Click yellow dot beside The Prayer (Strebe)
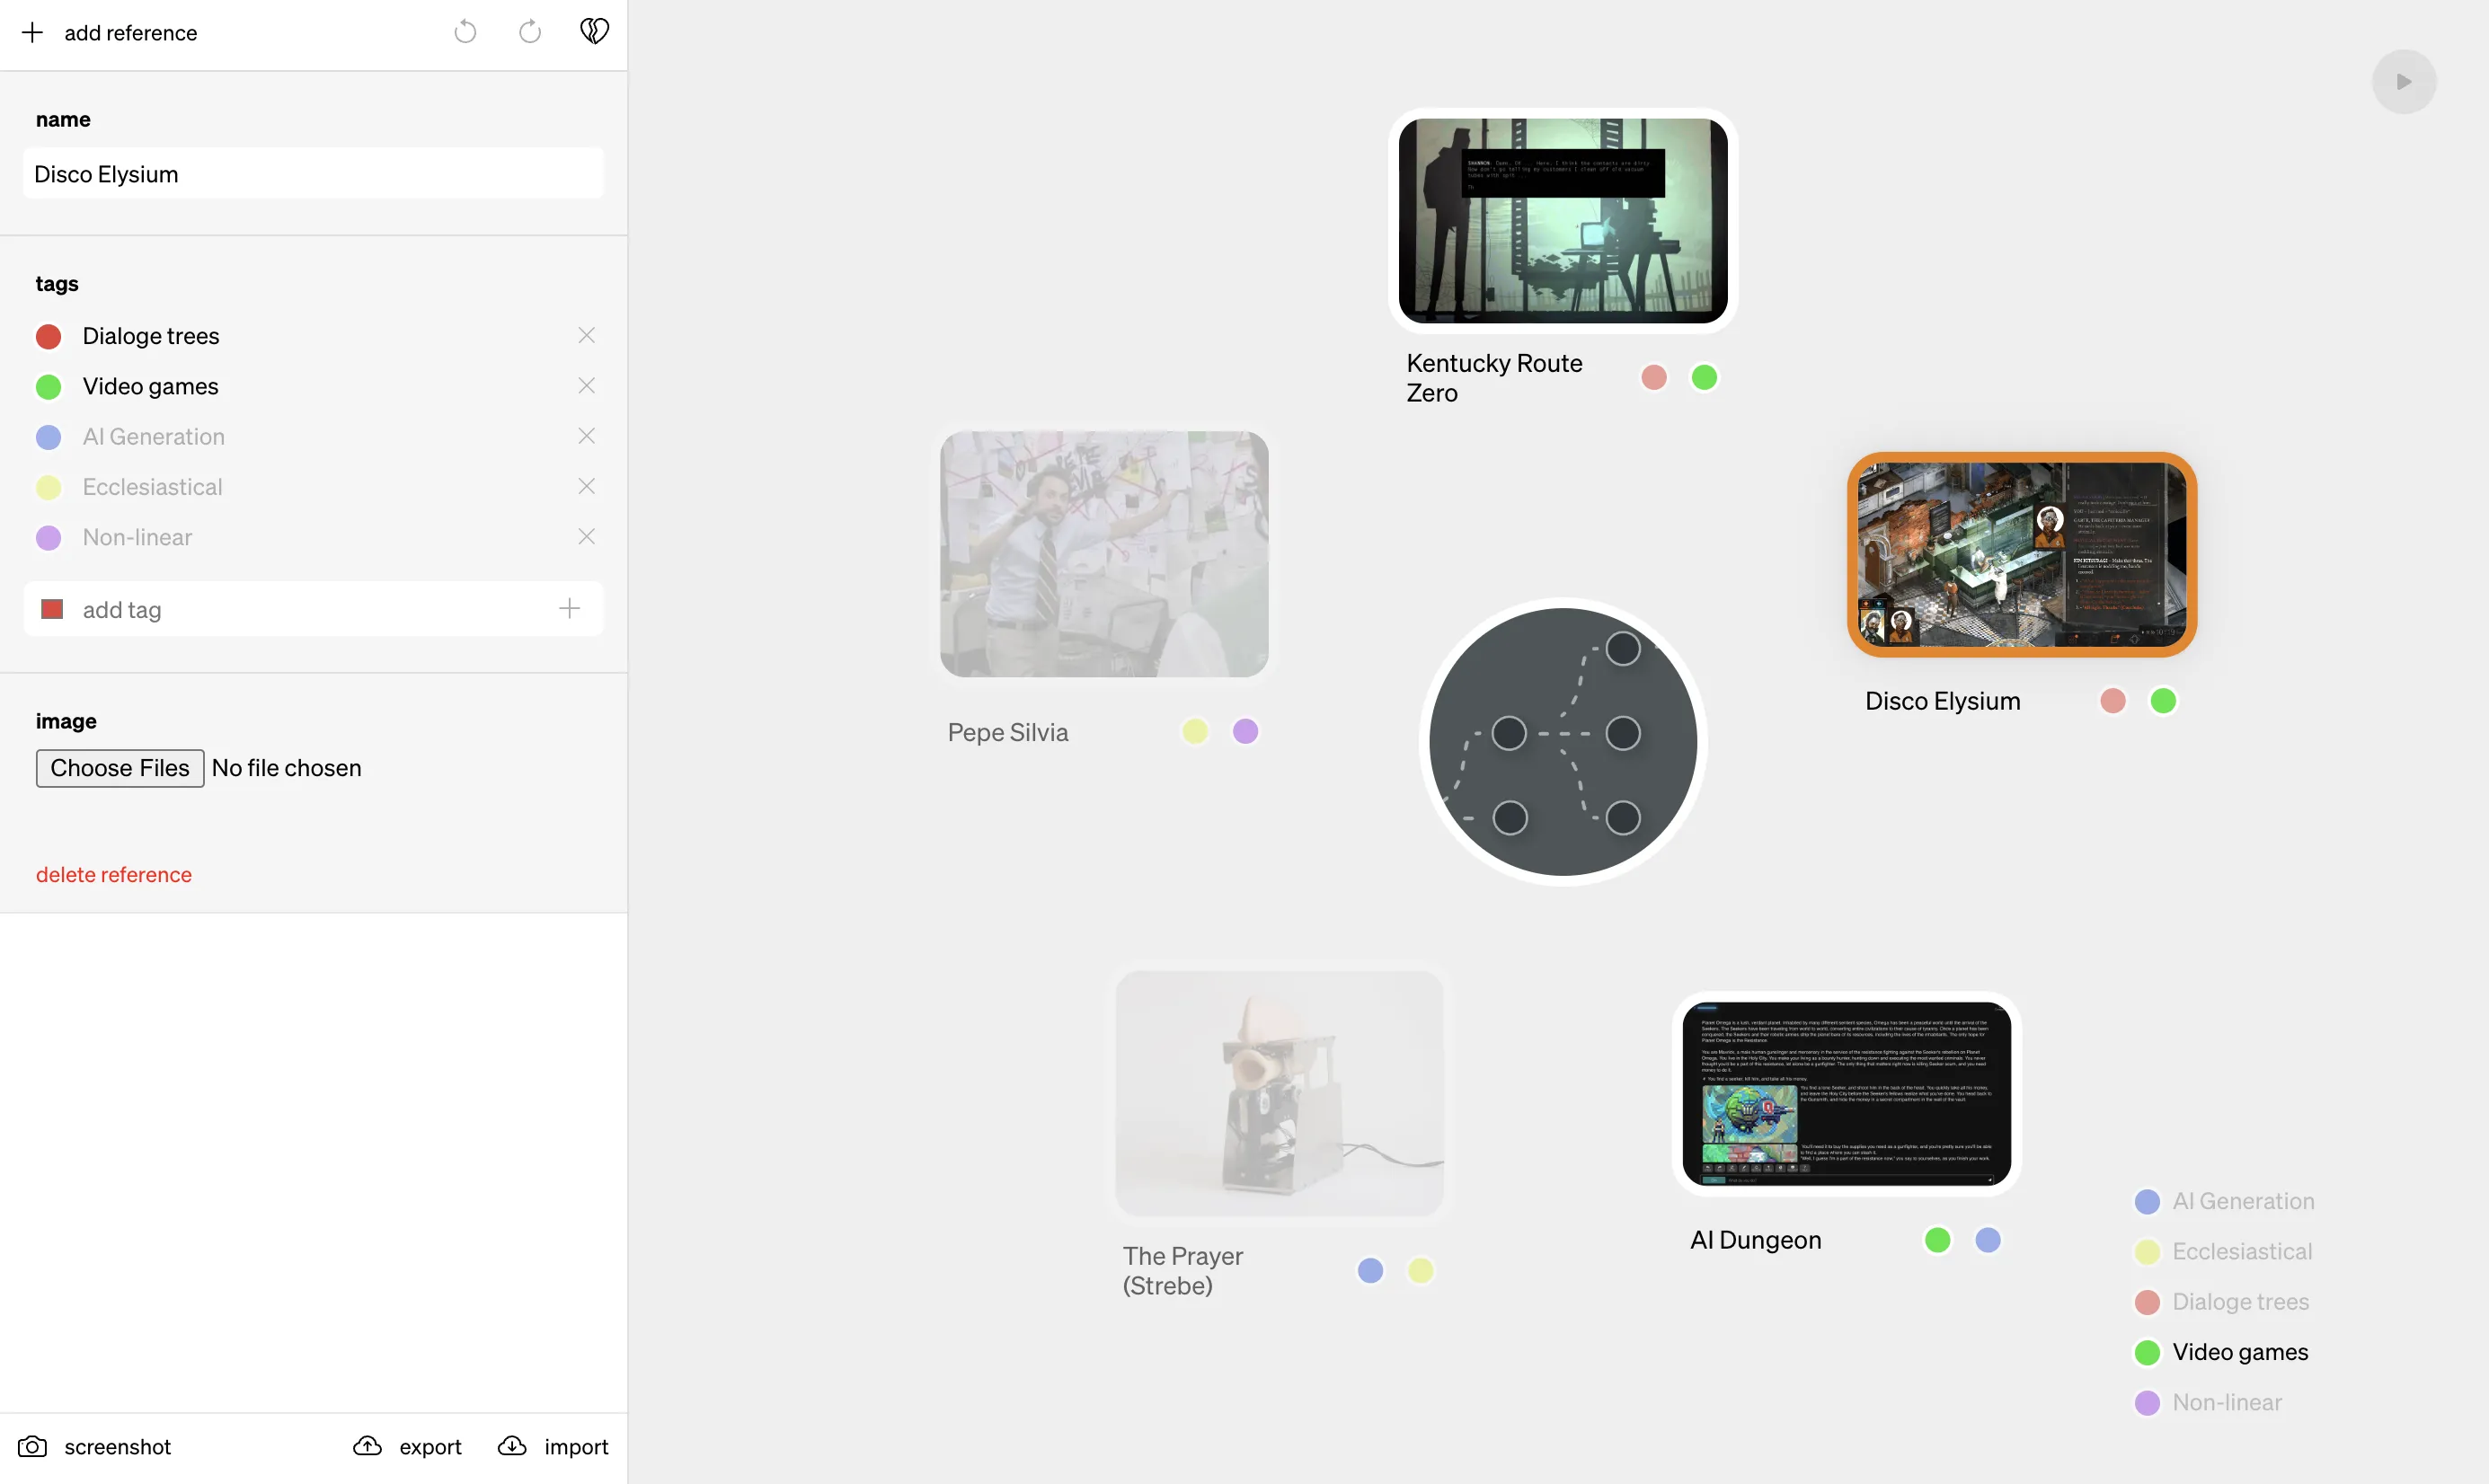 pos(1420,1271)
